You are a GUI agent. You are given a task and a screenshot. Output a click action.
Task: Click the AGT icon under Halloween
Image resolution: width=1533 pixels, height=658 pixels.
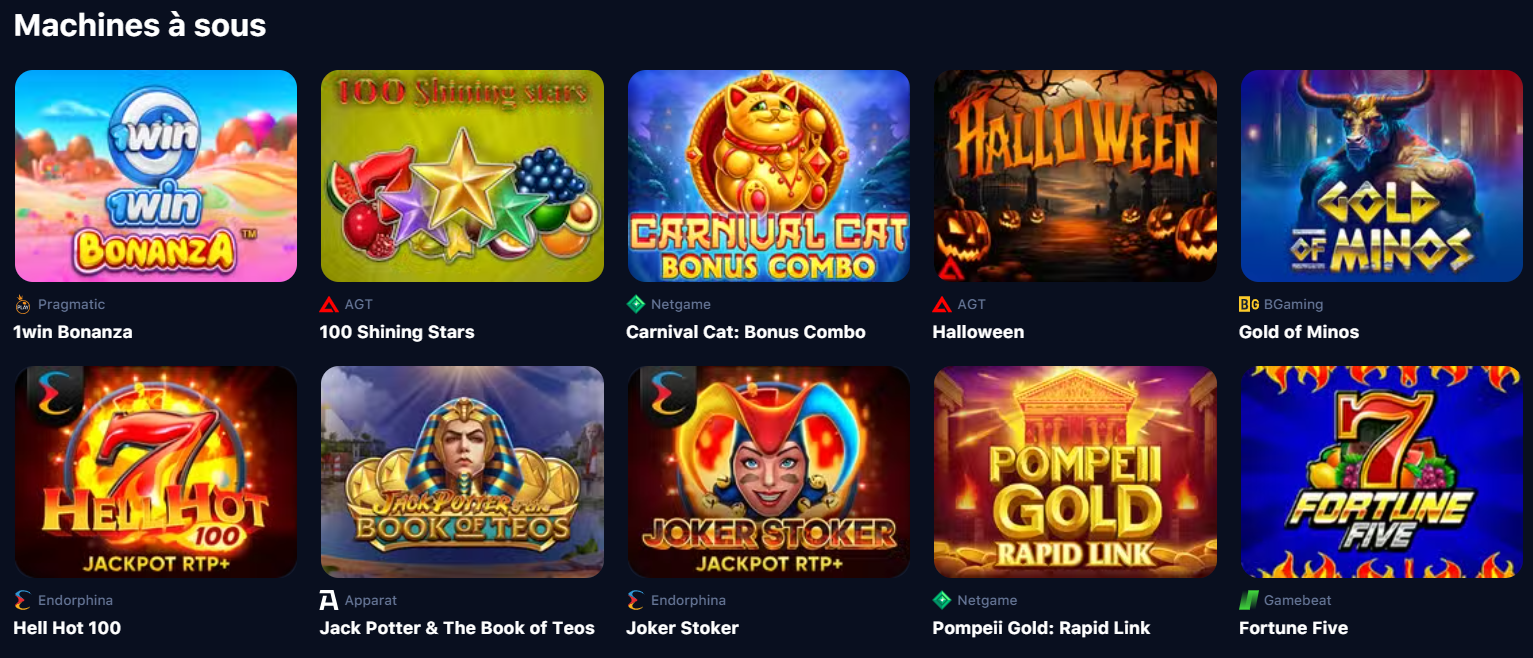tap(942, 304)
